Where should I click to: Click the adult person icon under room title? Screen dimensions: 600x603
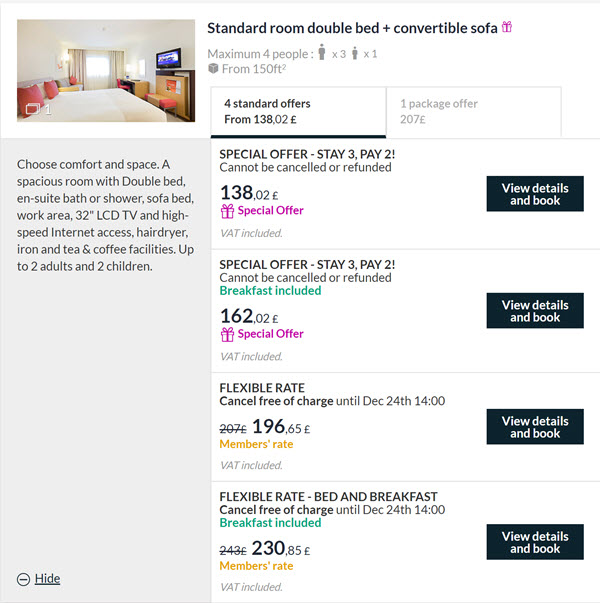[x=322, y=52]
